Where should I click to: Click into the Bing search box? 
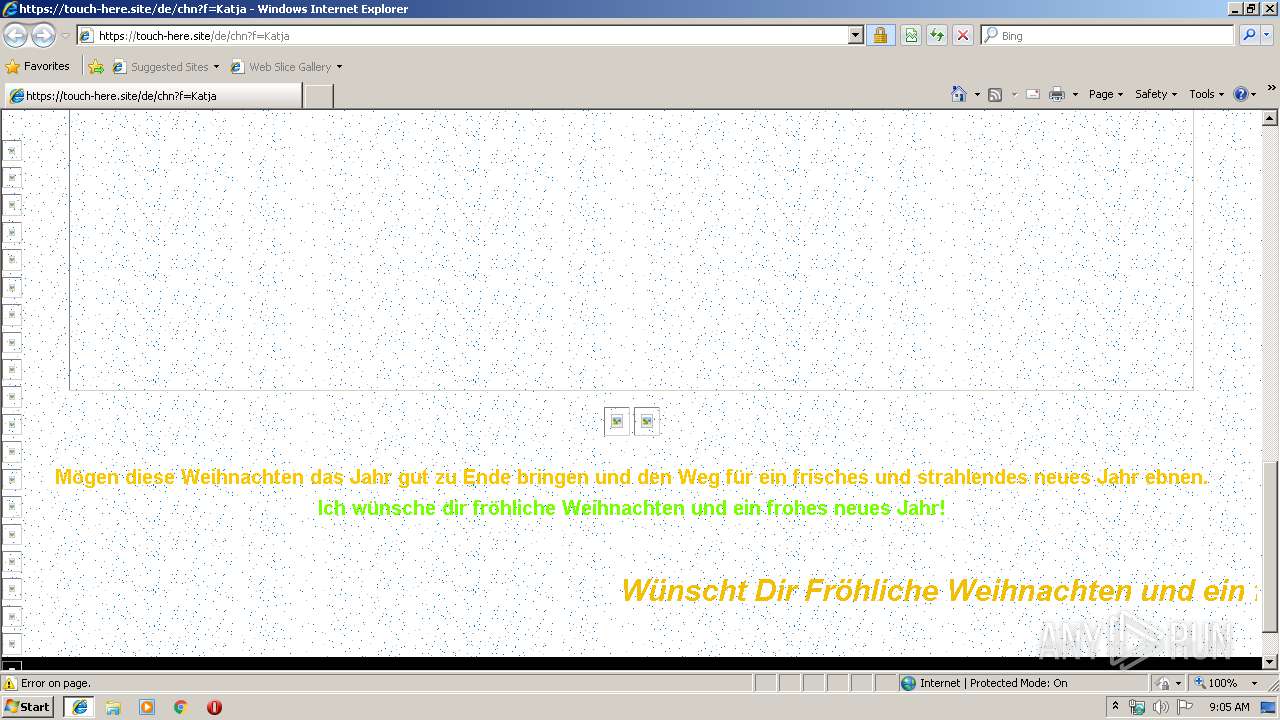point(1107,35)
